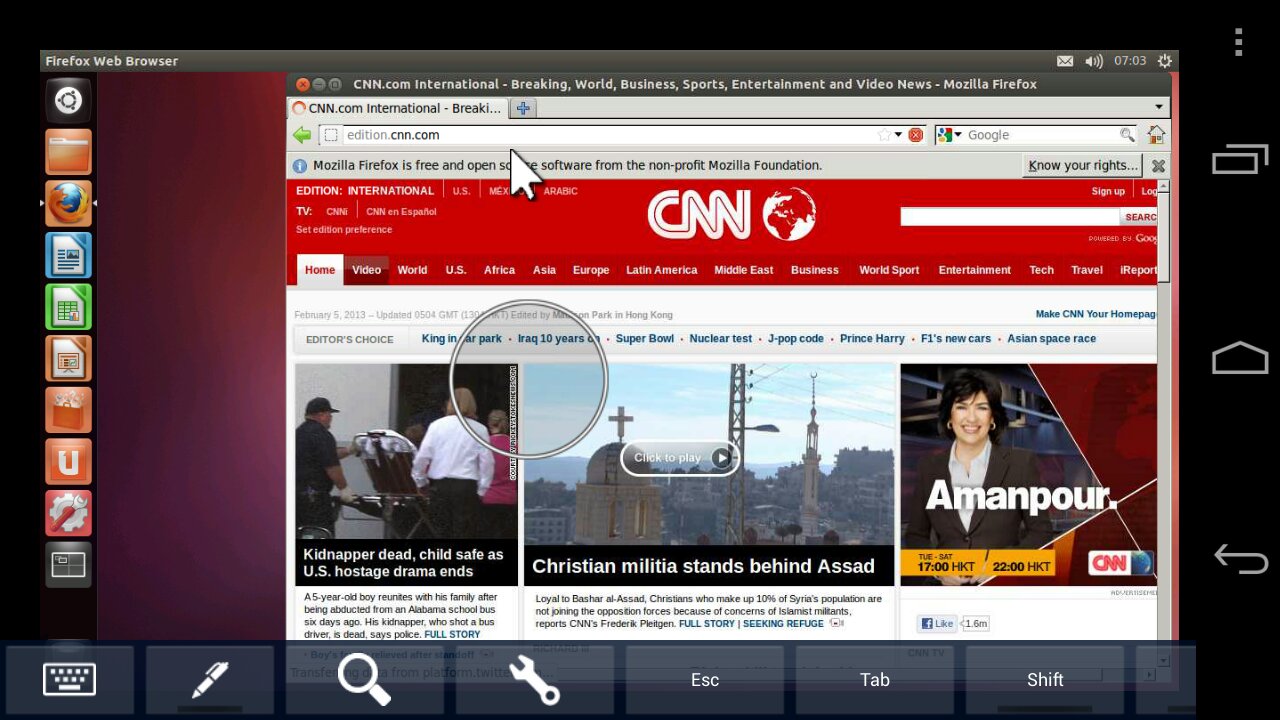Viewport: 1280px width, 720px height.
Task: Open mail indicator in top panel
Action: click(1065, 61)
